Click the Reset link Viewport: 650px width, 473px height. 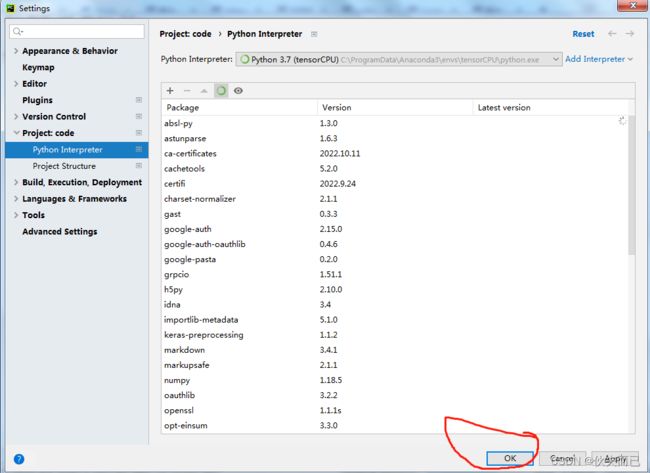tap(583, 34)
